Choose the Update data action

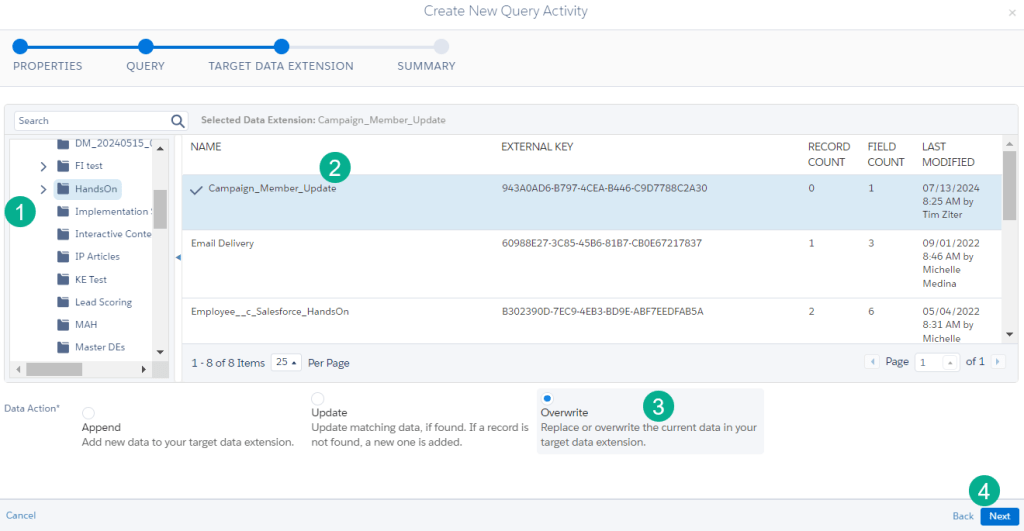tap(318, 399)
